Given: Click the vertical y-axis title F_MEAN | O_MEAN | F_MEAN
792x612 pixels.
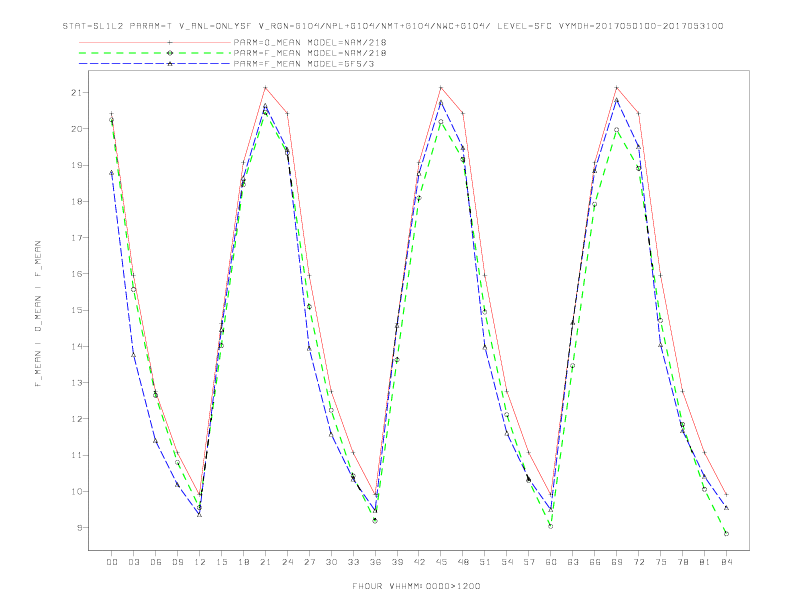Looking at the screenshot, I should pos(38,314).
